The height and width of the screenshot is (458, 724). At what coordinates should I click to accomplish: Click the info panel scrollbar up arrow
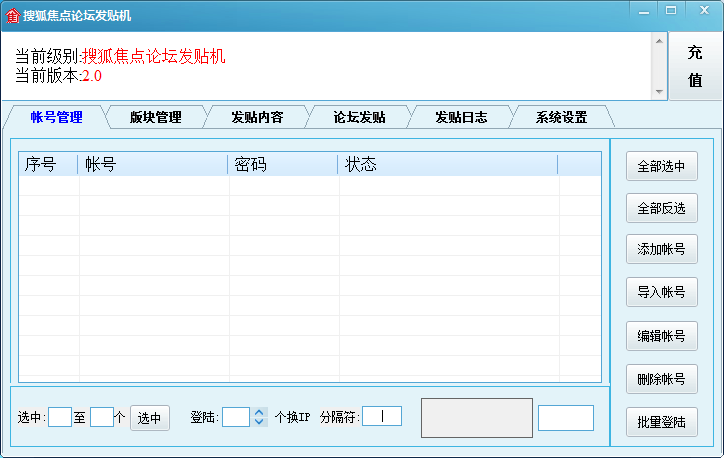pos(659,41)
